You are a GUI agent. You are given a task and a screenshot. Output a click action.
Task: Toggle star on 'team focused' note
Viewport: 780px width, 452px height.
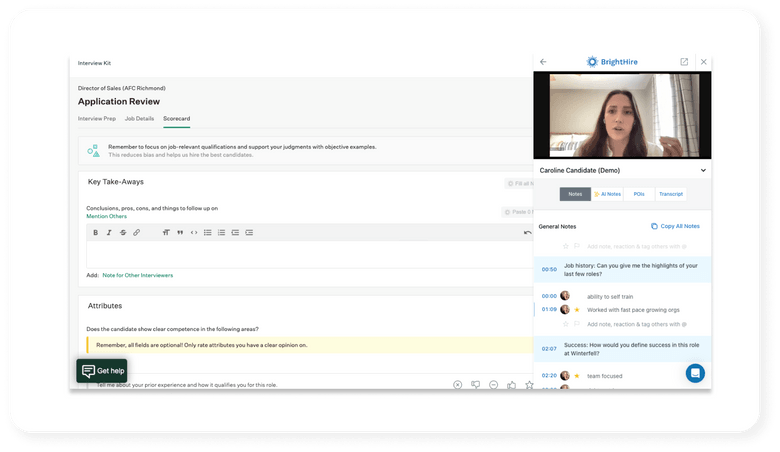[x=577, y=376]
